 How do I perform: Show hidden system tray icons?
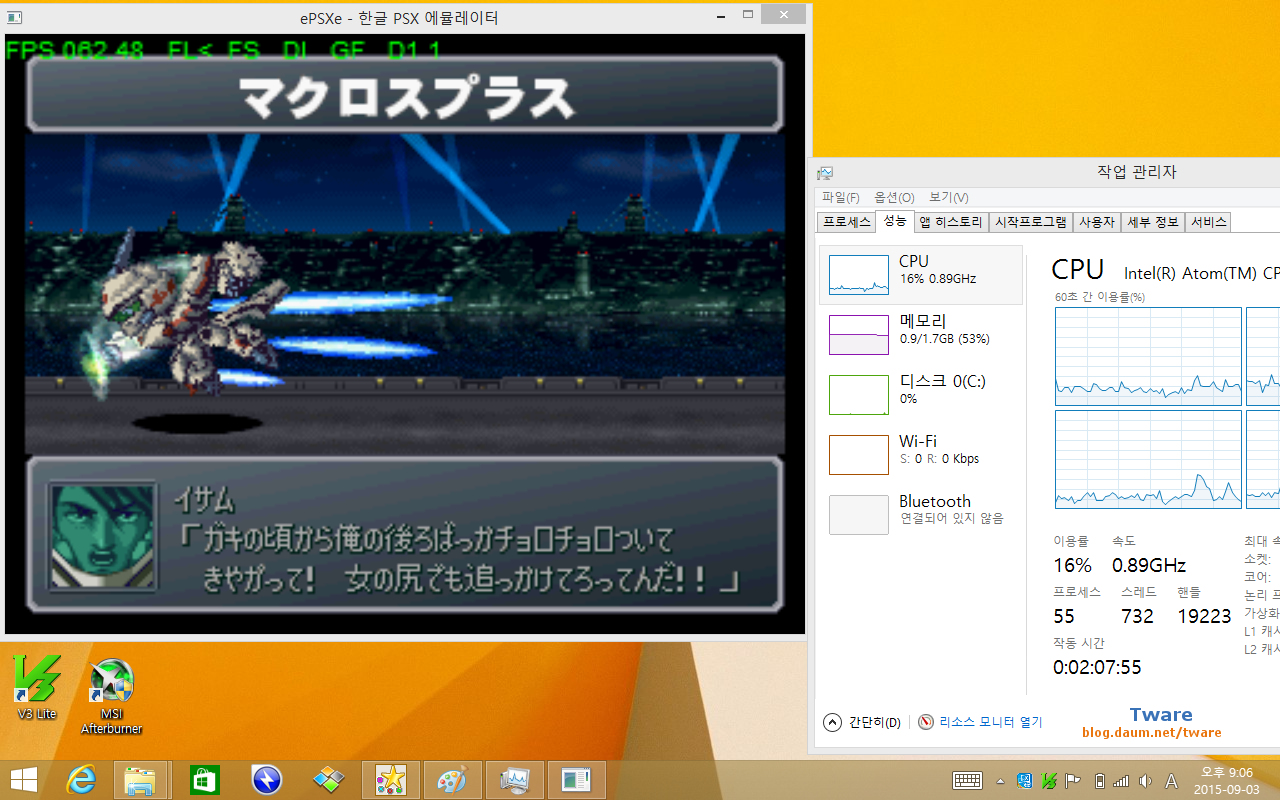click(1000, 781)
